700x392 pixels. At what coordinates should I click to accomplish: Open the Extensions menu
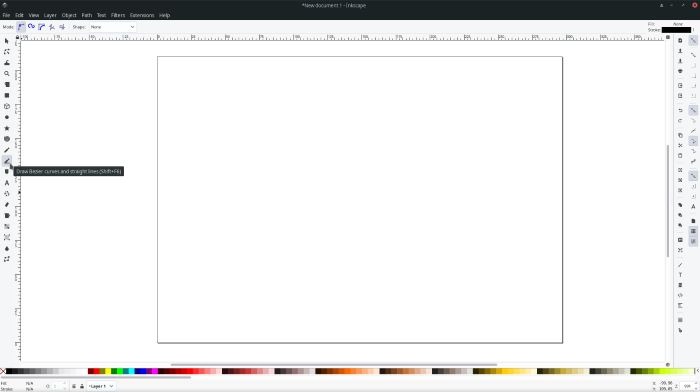click(x=142, y=15)
